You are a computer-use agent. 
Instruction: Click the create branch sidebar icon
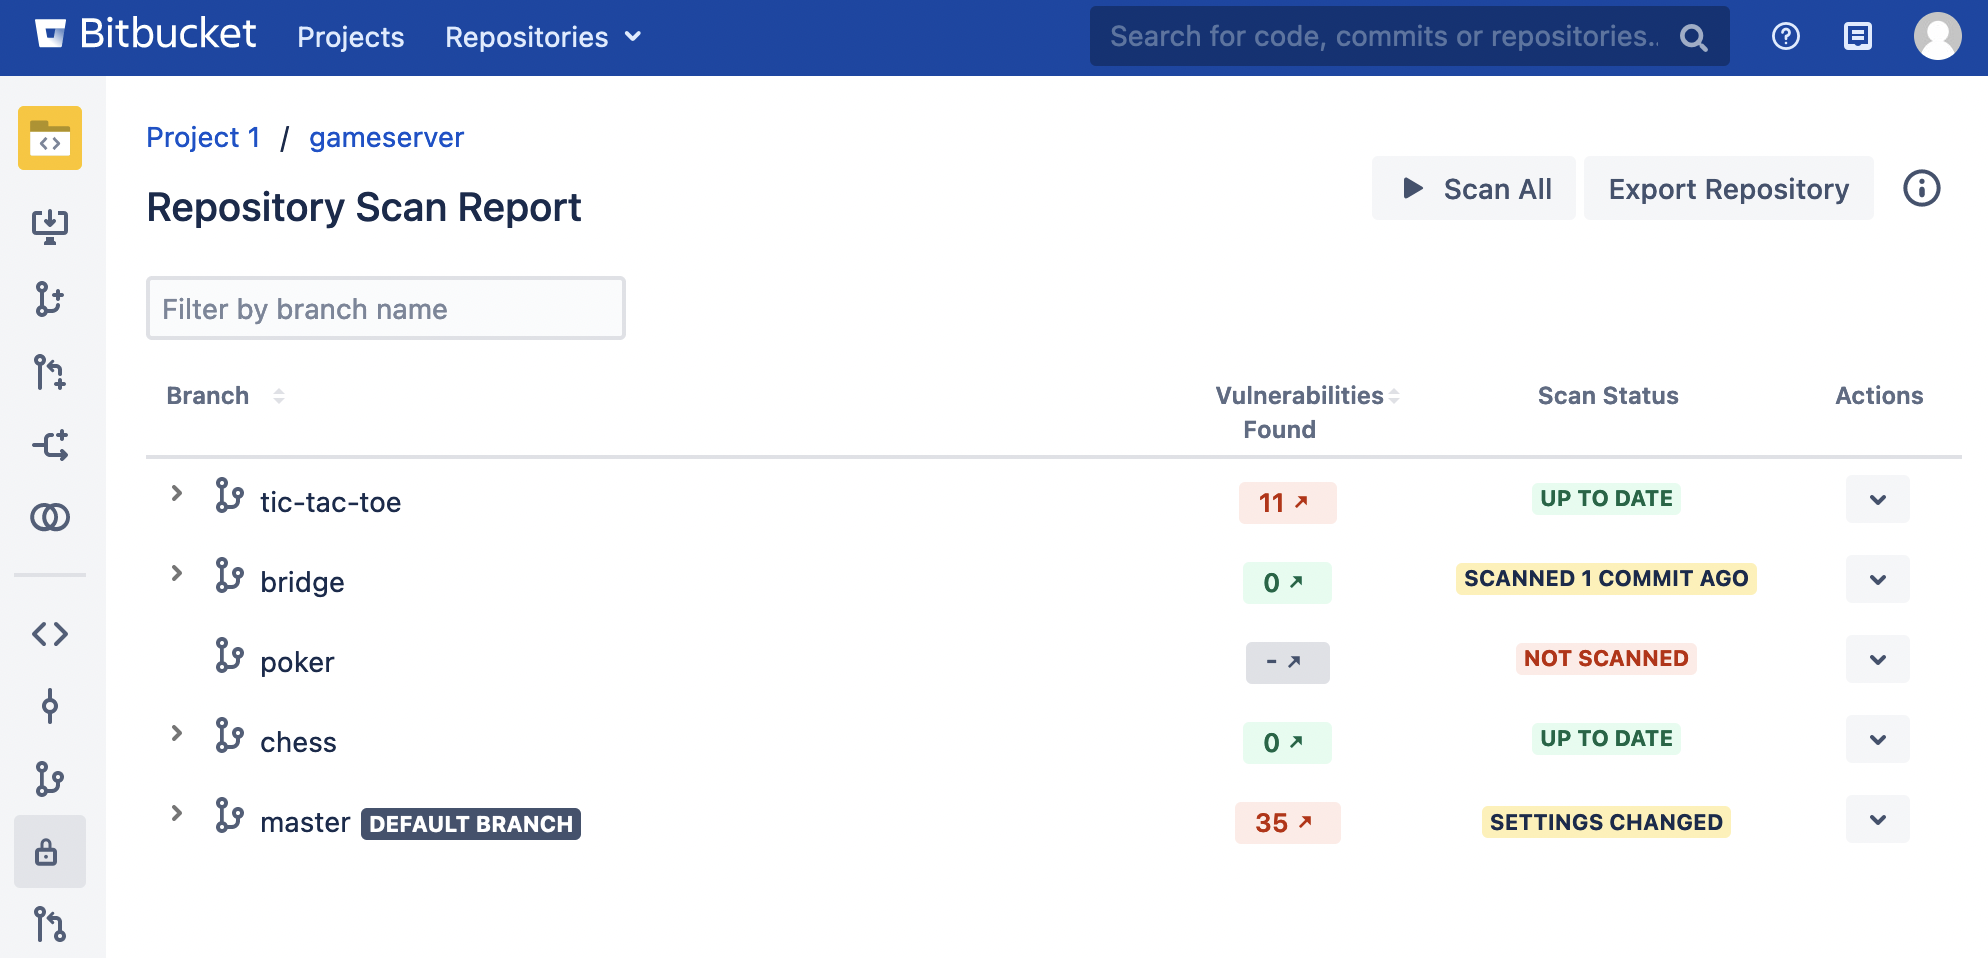coord(49,299)
